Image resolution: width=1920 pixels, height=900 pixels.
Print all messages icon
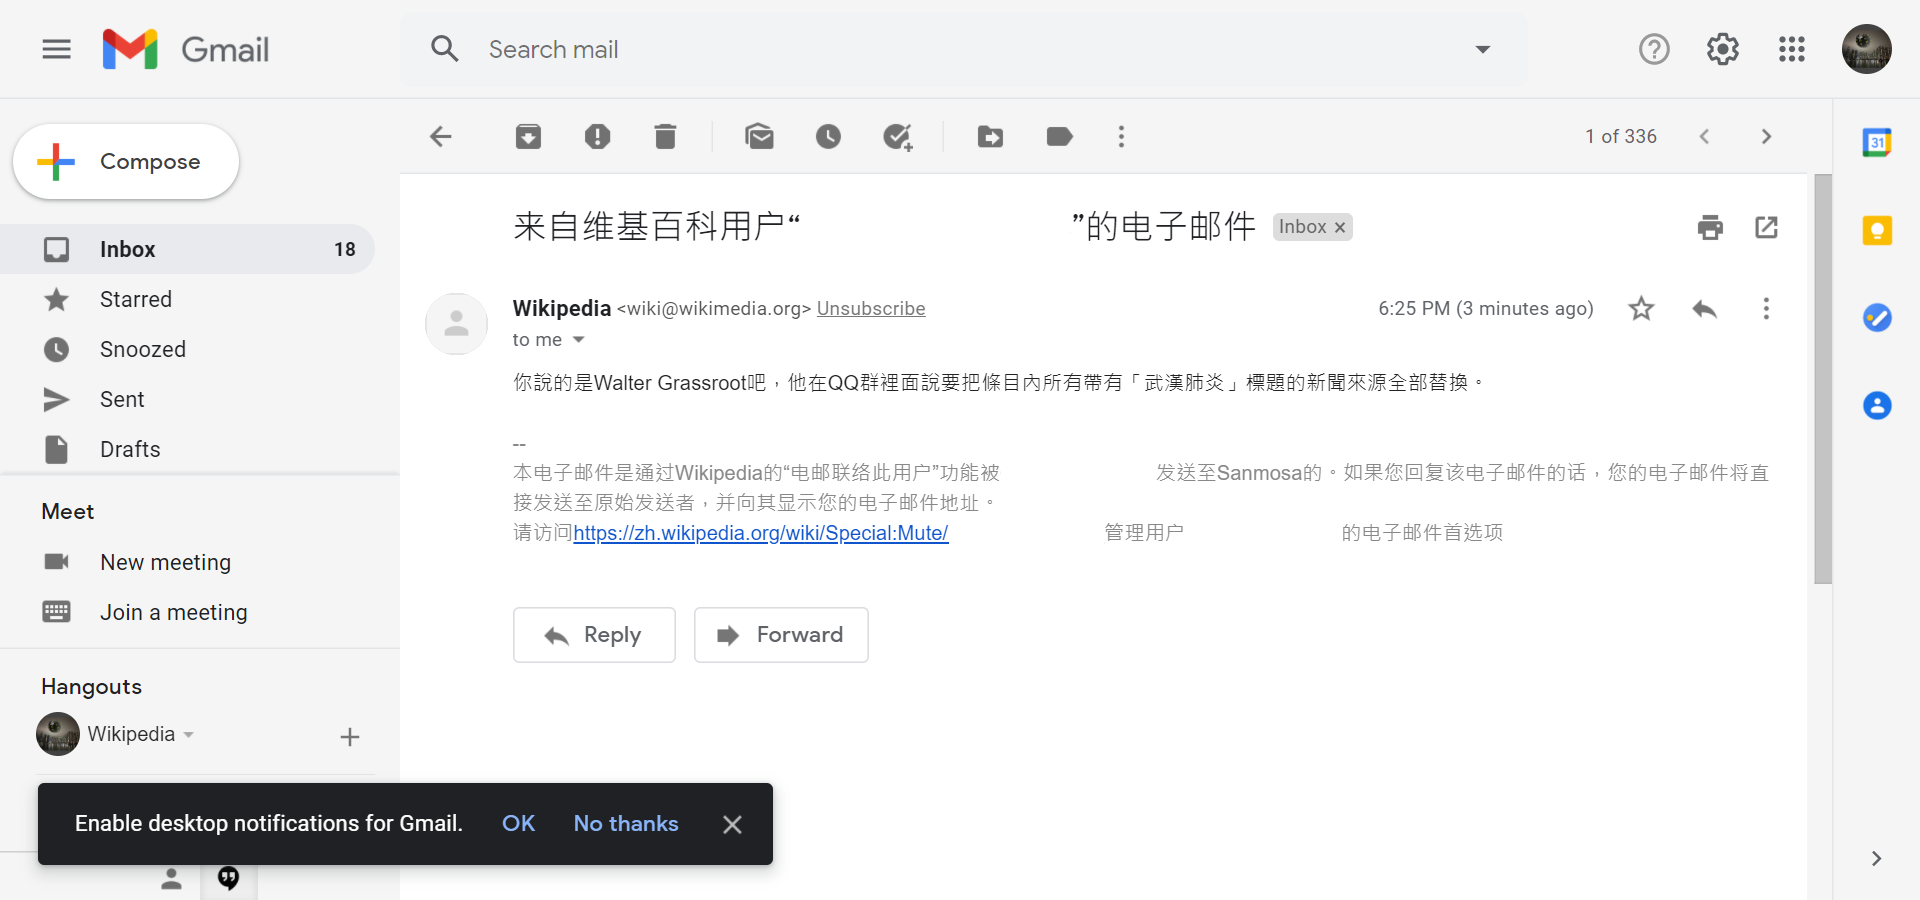[1710, 227]
